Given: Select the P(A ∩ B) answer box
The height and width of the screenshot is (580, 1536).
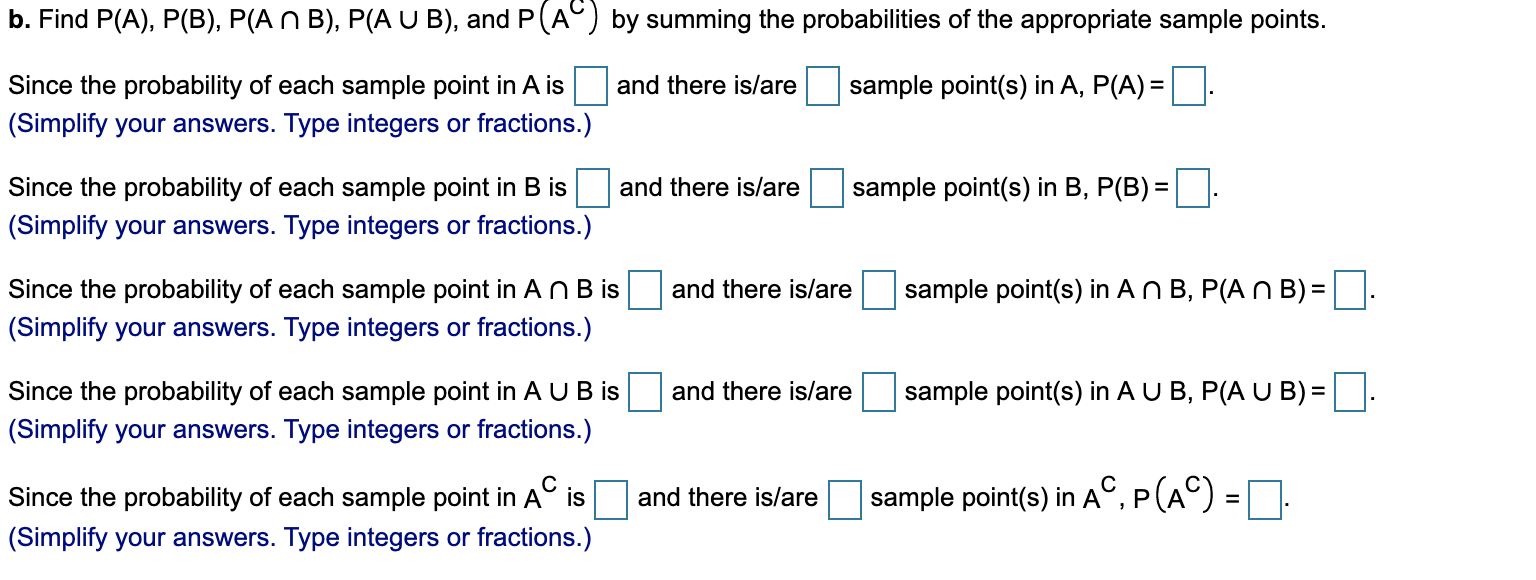Looking at the screenshot, I should coord(1348,291).
